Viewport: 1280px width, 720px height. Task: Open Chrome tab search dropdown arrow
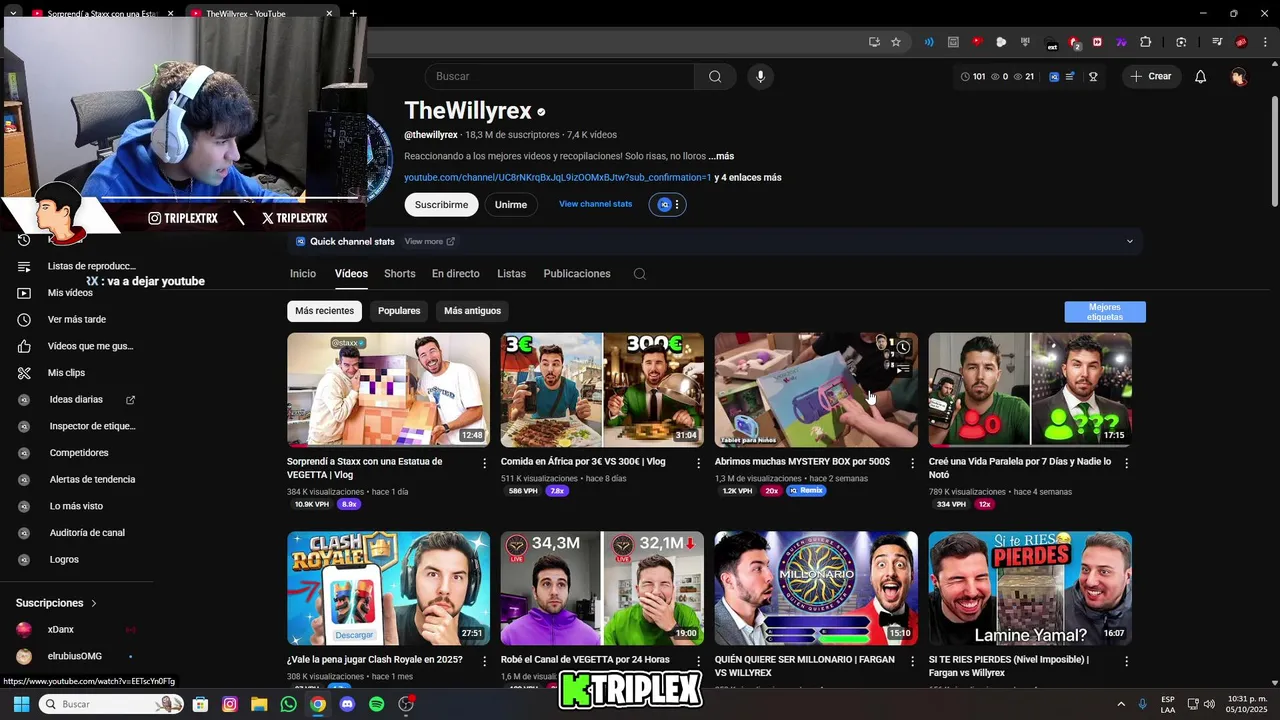[x=12, y=13]
